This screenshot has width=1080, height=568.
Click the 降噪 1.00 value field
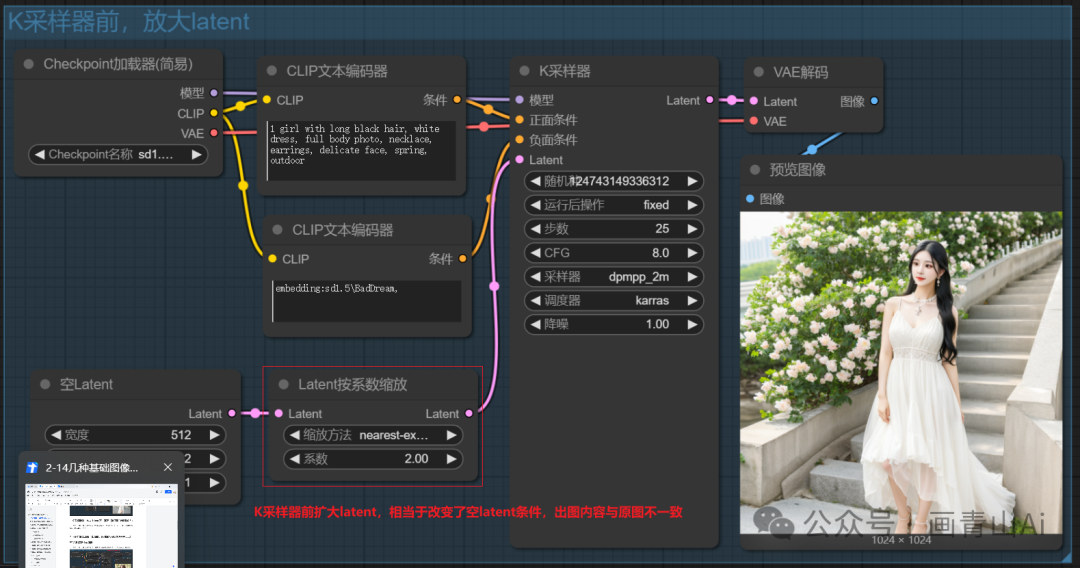pyautogui.click(x=614, y=324)
